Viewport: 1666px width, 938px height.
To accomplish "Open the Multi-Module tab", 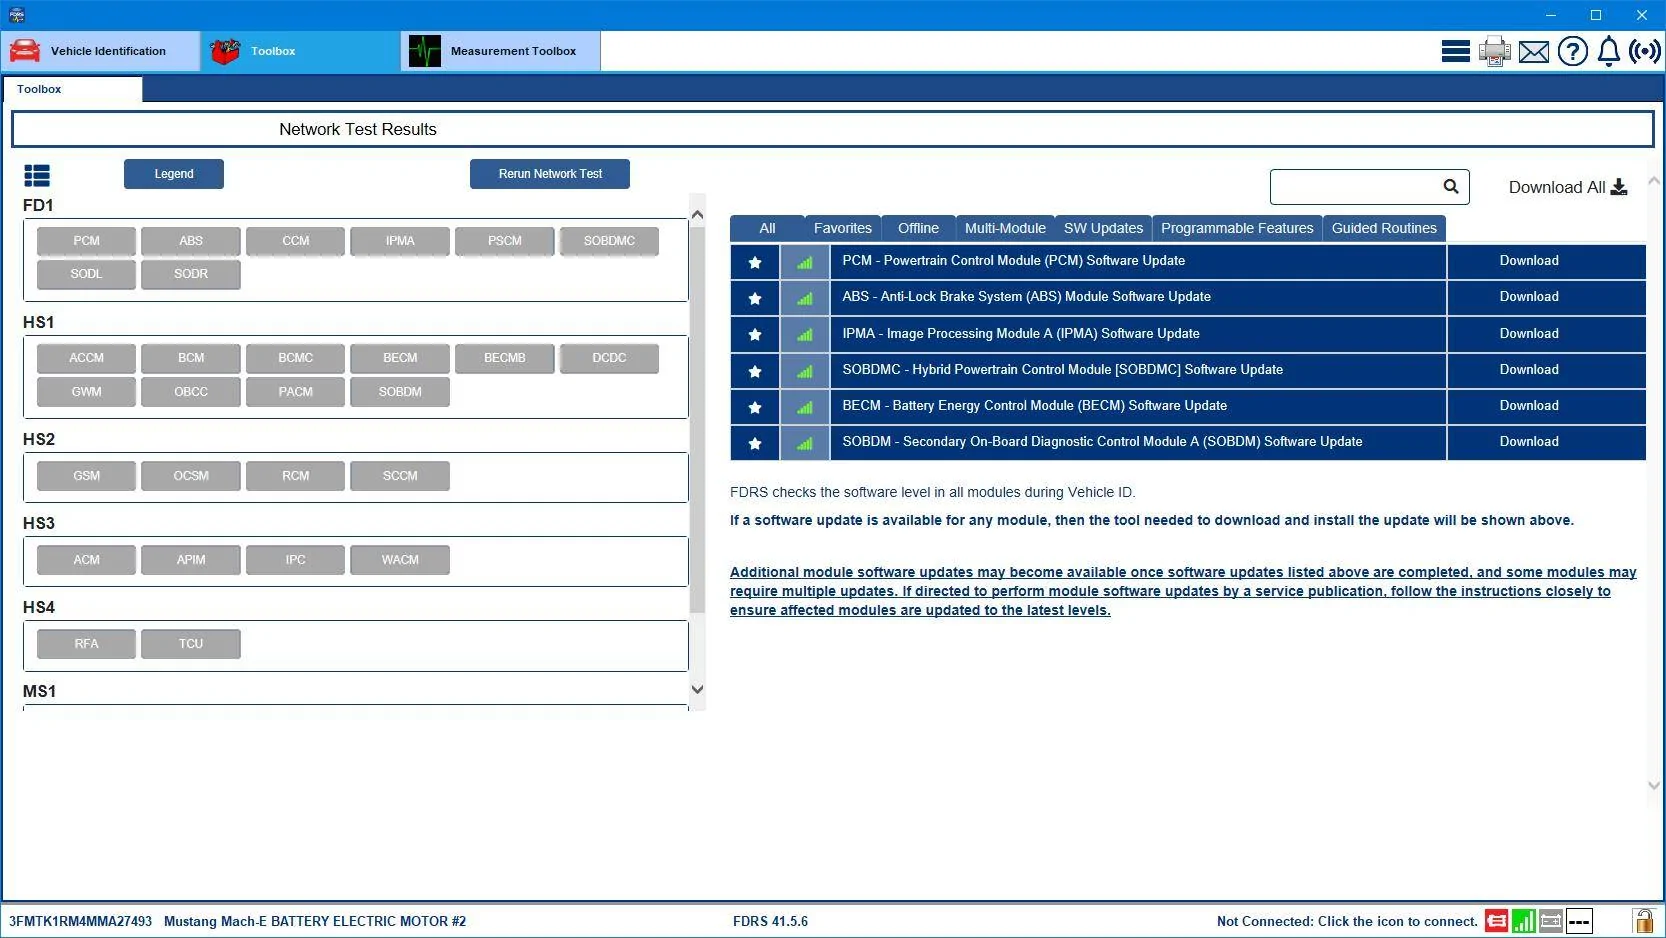I will point(1005,228).
